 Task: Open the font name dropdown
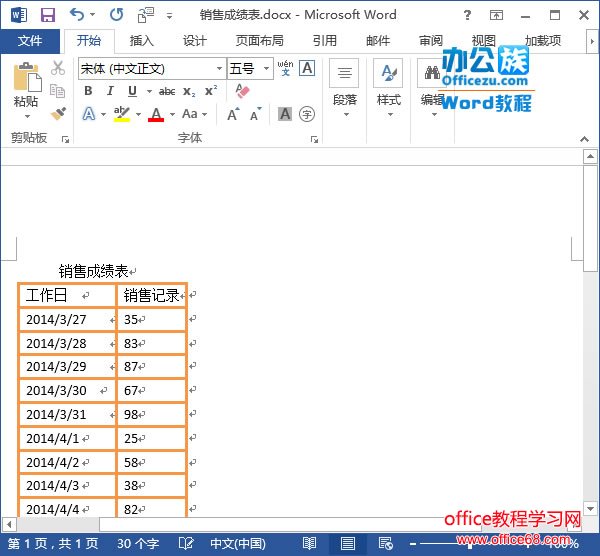pos(219,69)
